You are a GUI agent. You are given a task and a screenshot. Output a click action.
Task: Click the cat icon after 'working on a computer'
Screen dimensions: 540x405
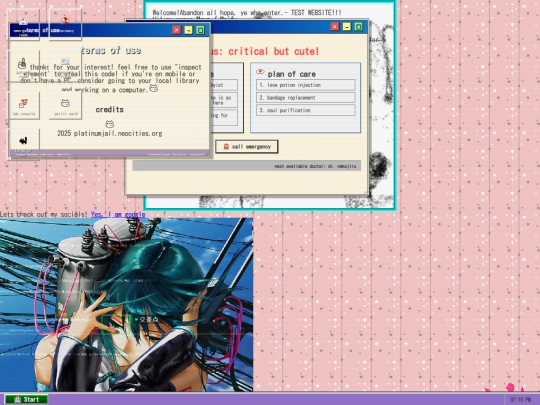[x=154, y=88]
